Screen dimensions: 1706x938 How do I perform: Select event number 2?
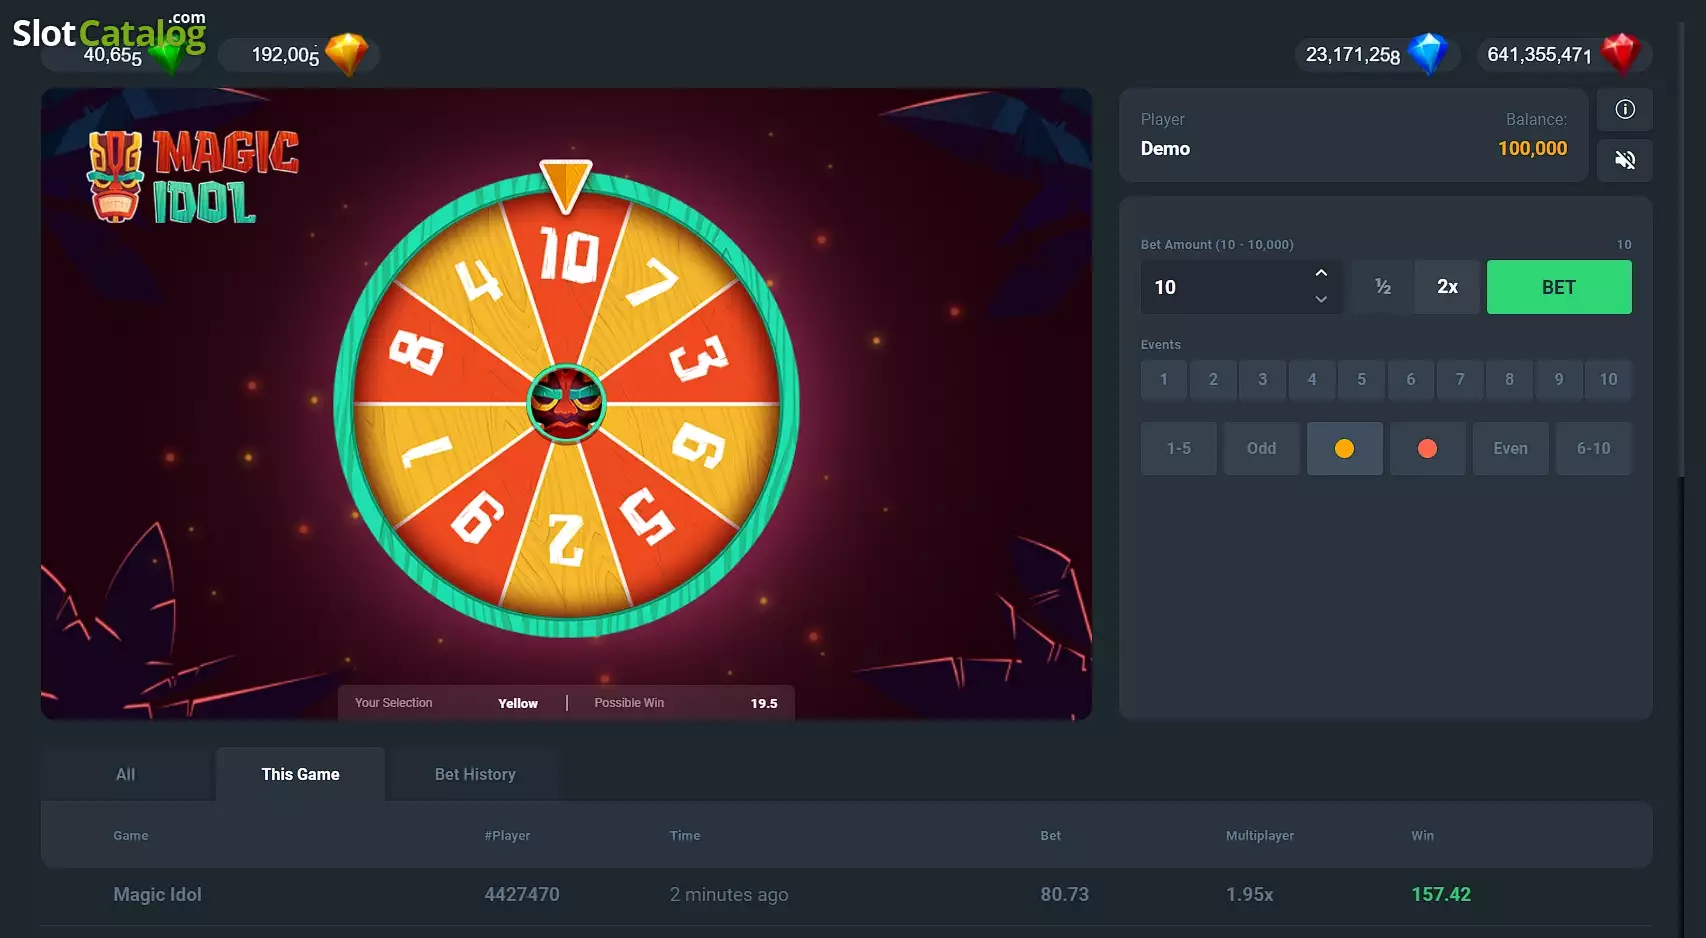coord(1213,380)
